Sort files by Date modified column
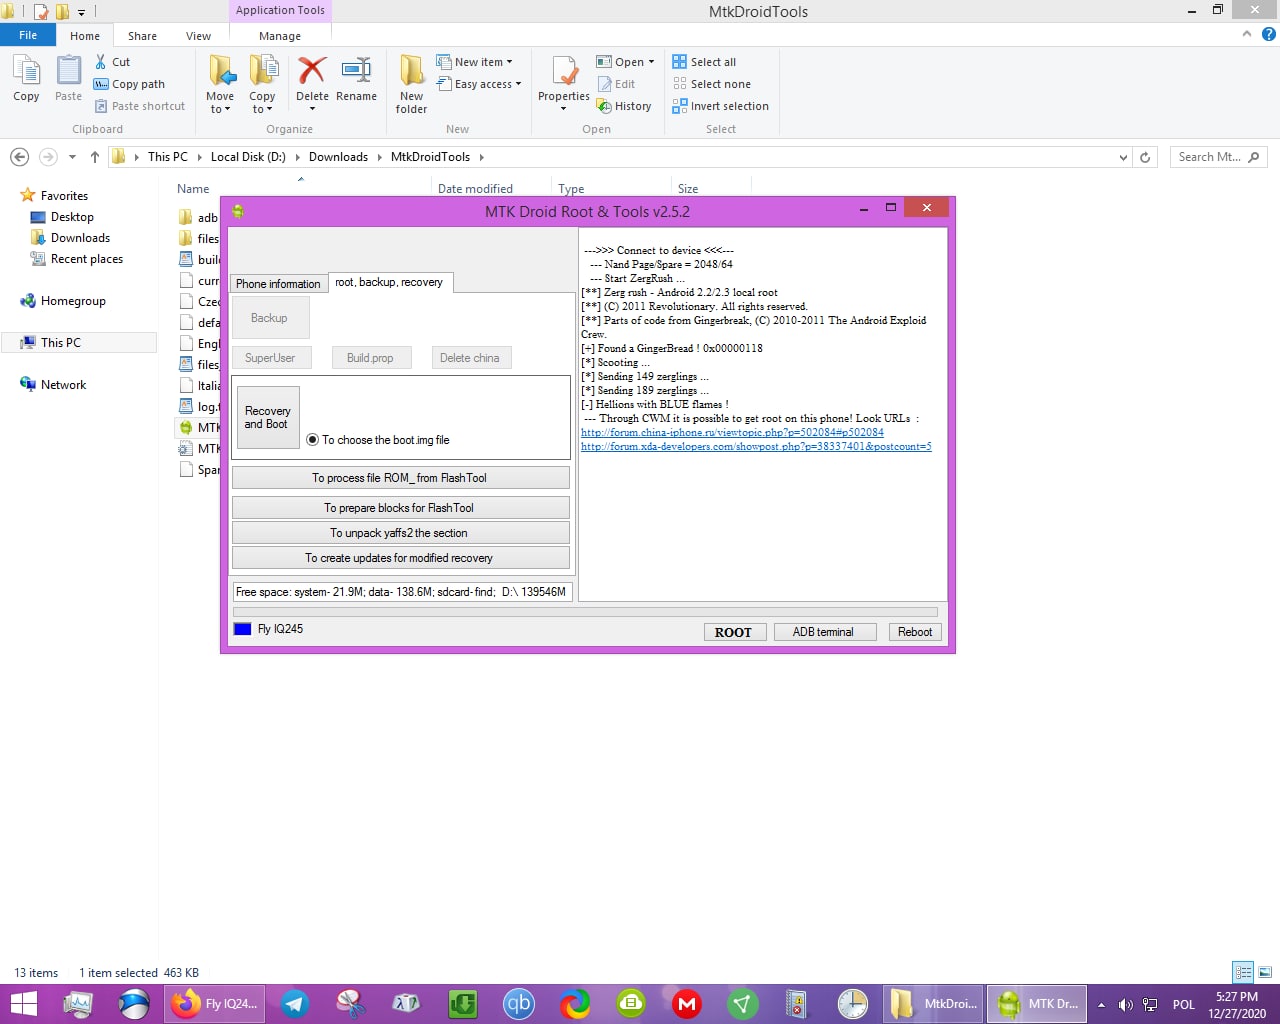 (475, 189)
